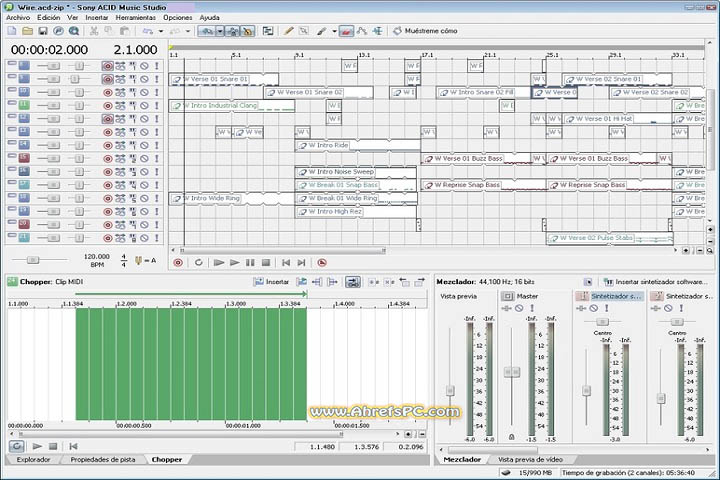Open Master bus FX icon
Screen dimensions: 720x480
(x=506, y=308)
